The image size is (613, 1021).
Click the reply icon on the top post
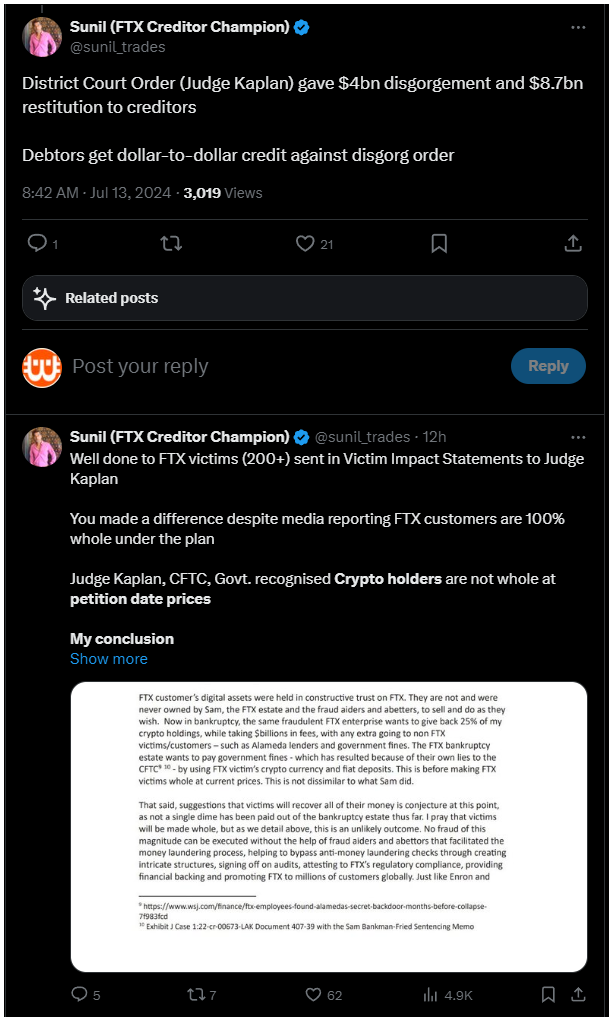click(37, 244)
